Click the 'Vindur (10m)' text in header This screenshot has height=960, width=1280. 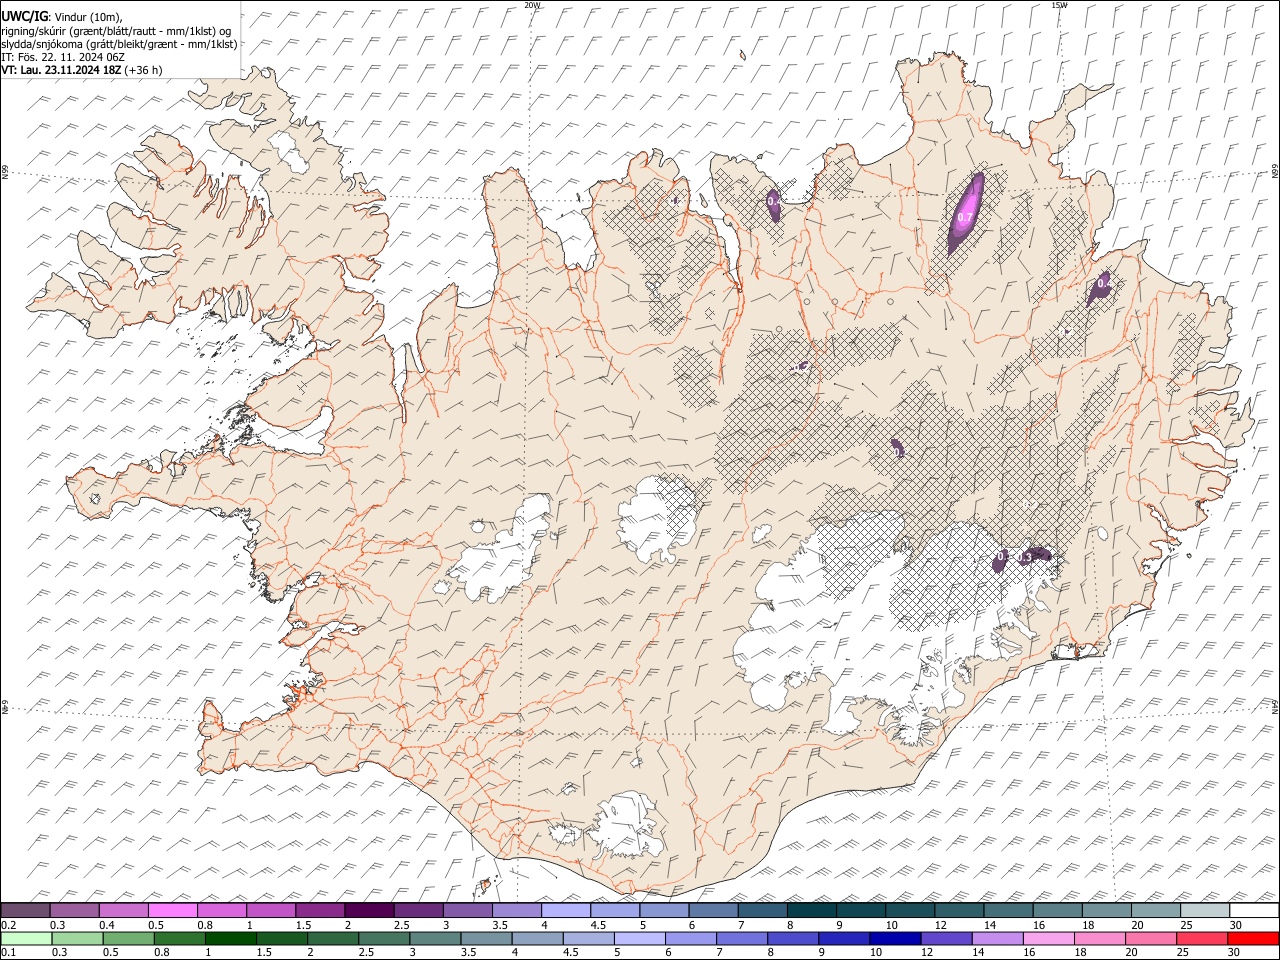87,17
